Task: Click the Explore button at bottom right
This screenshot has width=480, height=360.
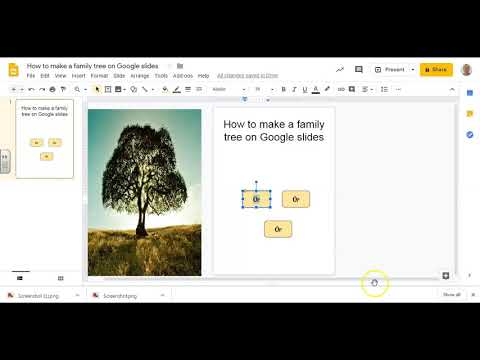Action: click(x=446, y=276)
